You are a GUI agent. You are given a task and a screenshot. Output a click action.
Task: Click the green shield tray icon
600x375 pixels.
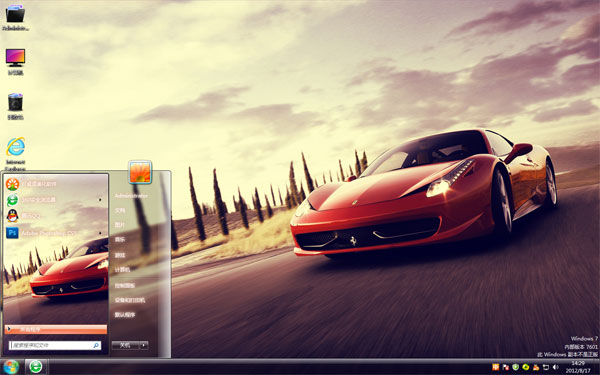click(x=515, y=367)
